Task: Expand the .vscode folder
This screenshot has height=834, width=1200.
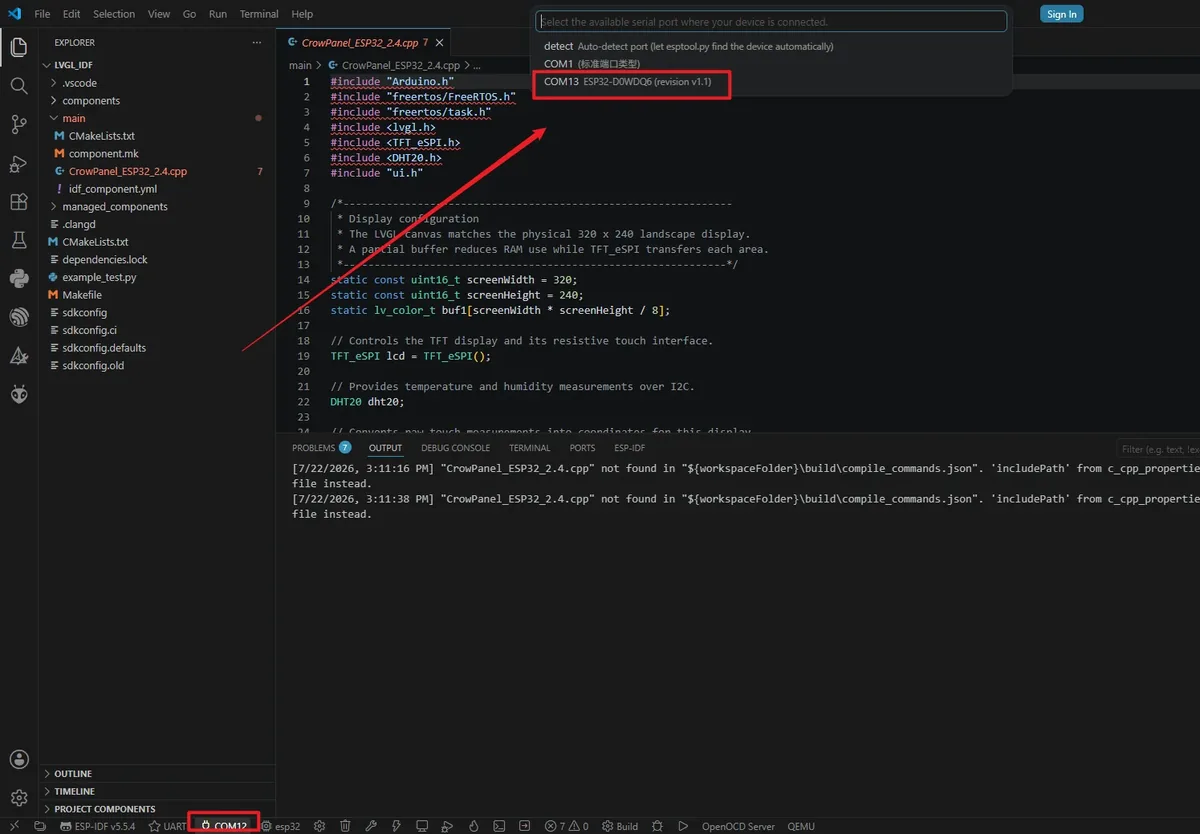Action: pos(157,83)
